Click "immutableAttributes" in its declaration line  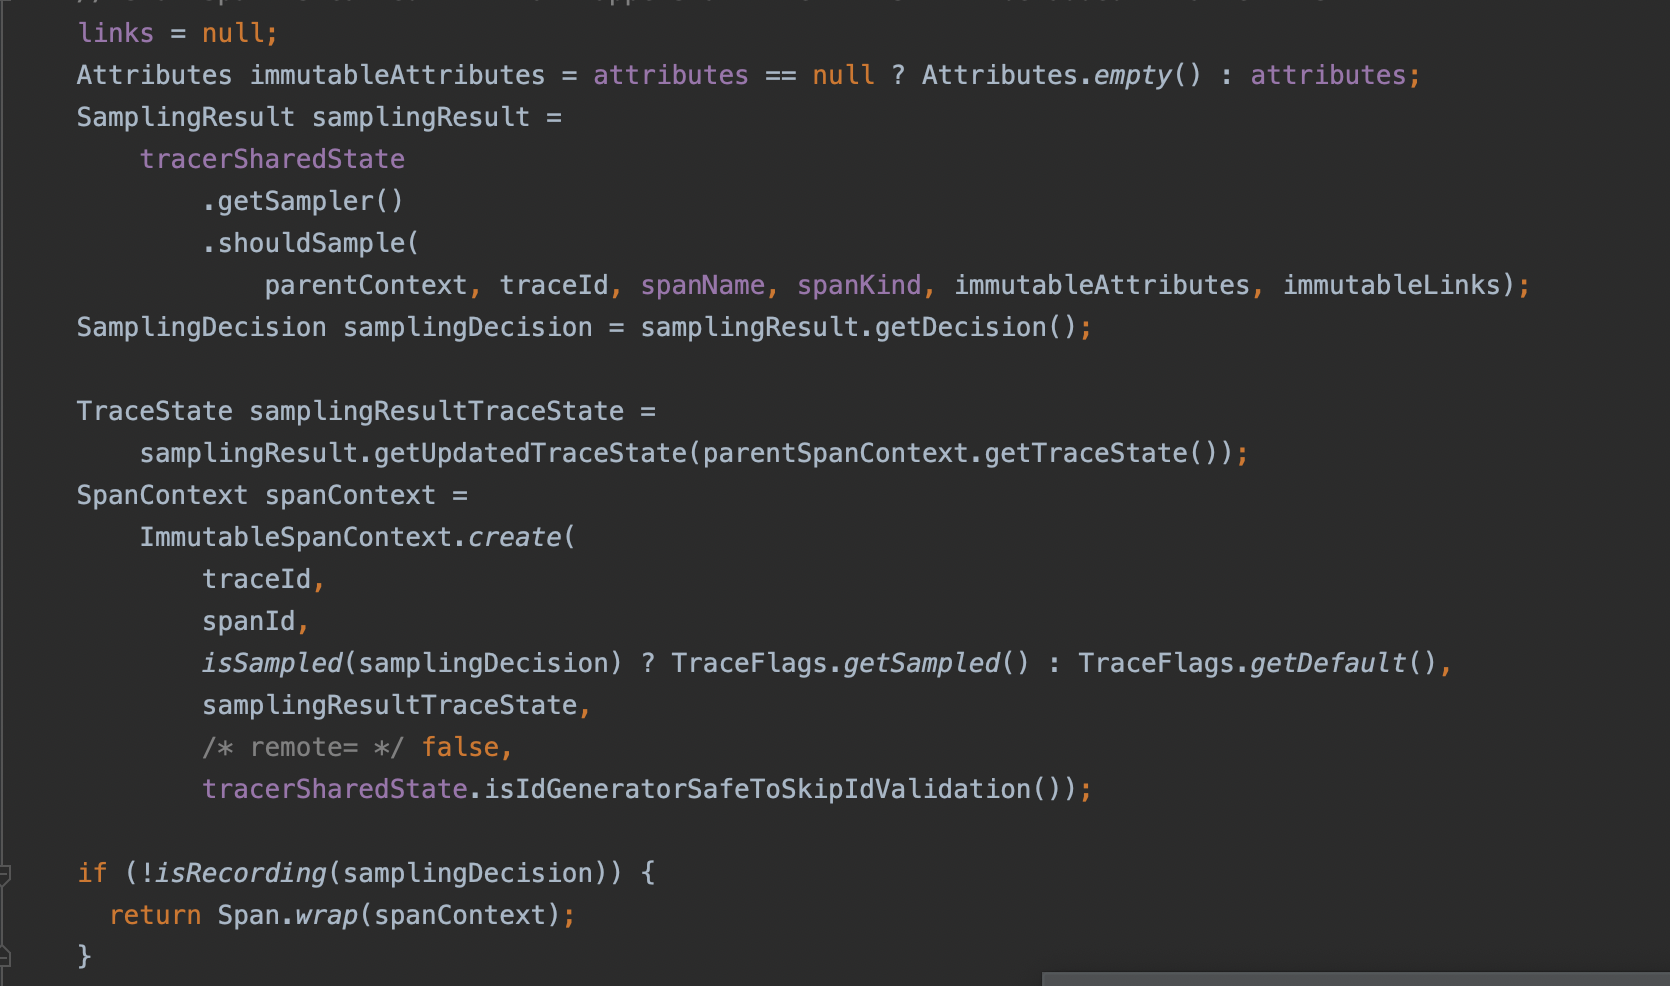(x=397, y=75)
